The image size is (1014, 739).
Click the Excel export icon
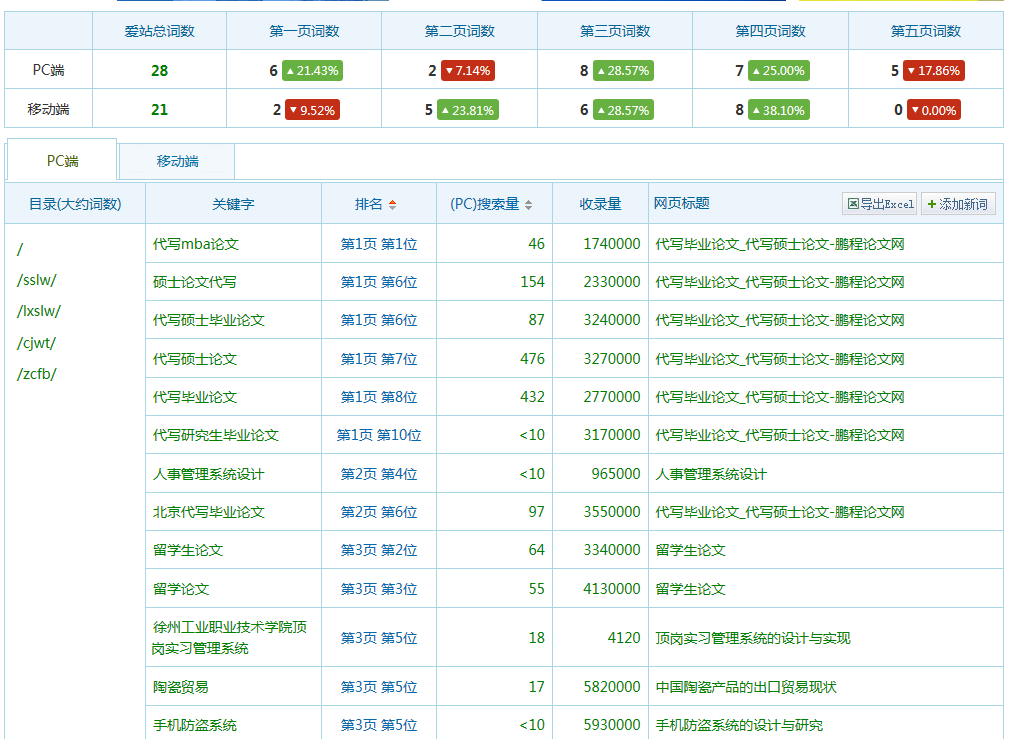click(x=853, y=204)
